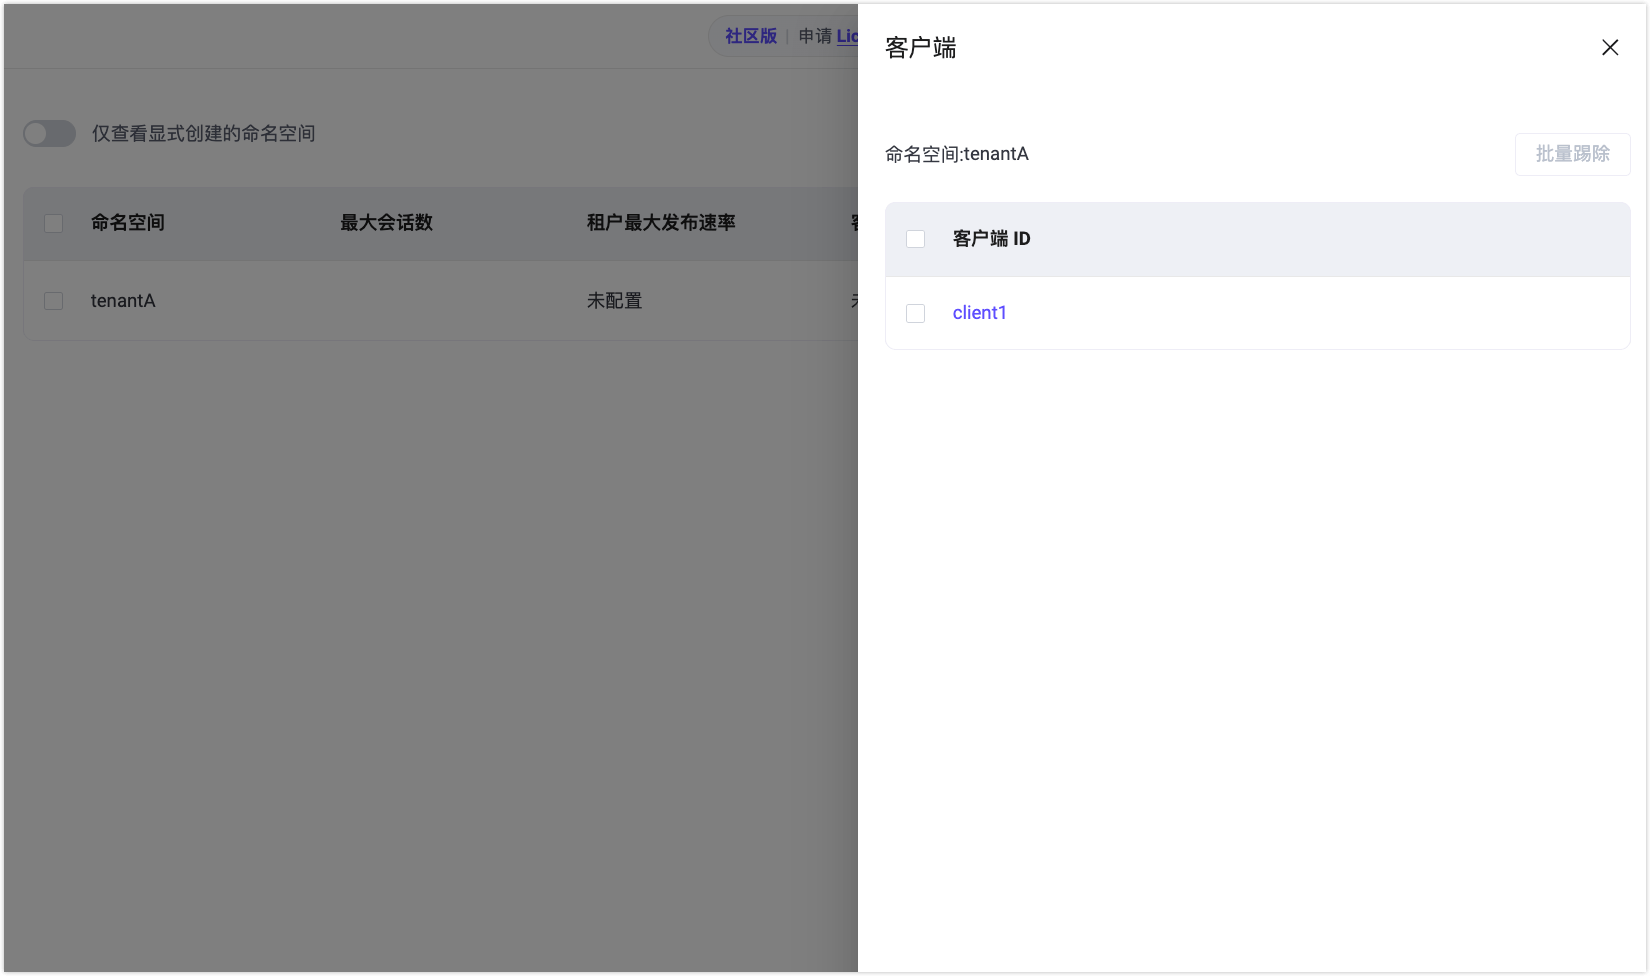1650x976 pixels.
Task: Click the 未配置 cell in tenantA row
Action: pos(614,300)
